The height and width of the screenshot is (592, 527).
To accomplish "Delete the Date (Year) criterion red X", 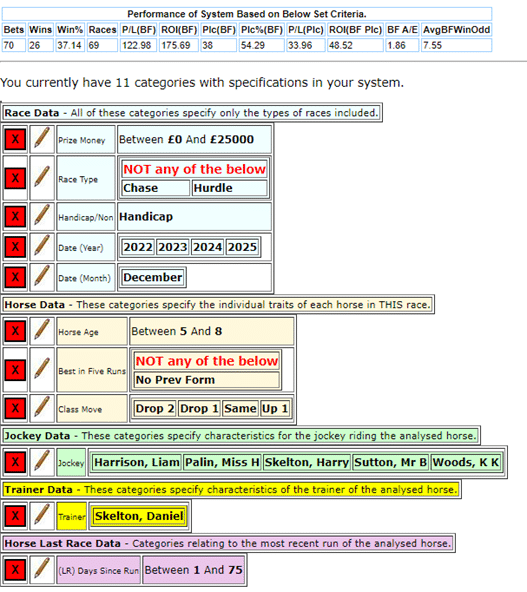I will click(15, 247).
